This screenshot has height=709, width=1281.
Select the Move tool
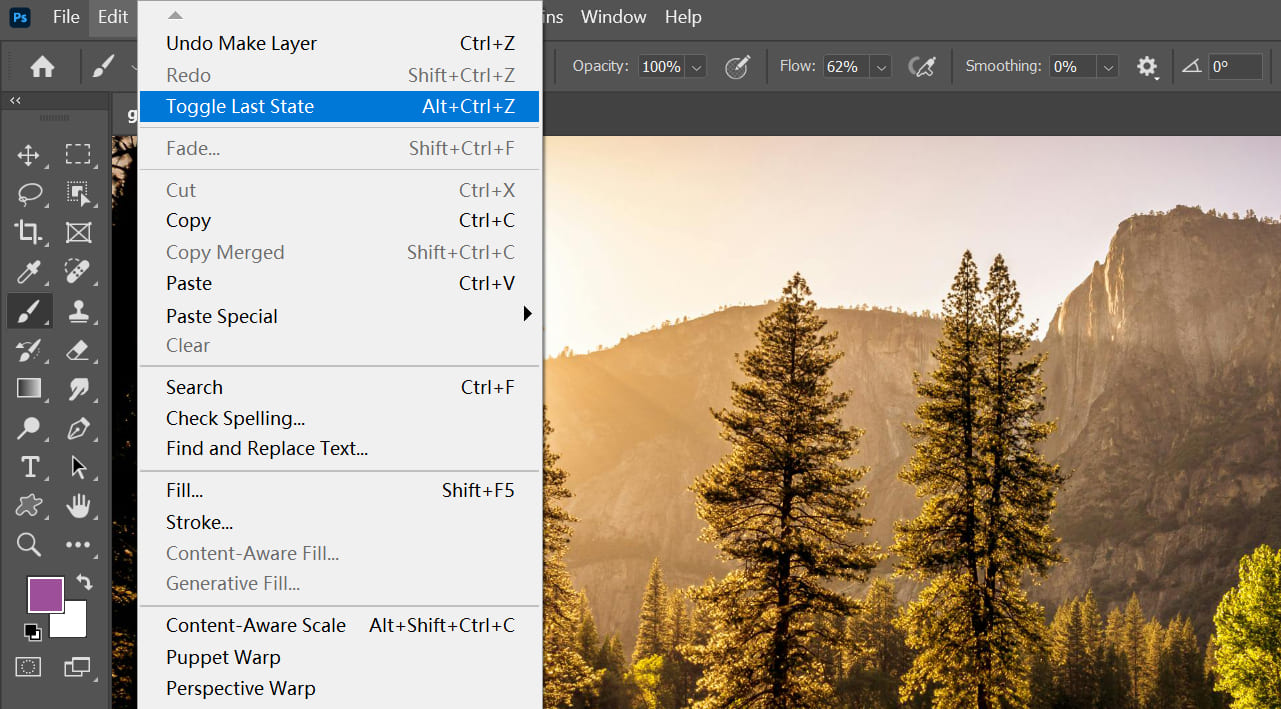[29, 155]
